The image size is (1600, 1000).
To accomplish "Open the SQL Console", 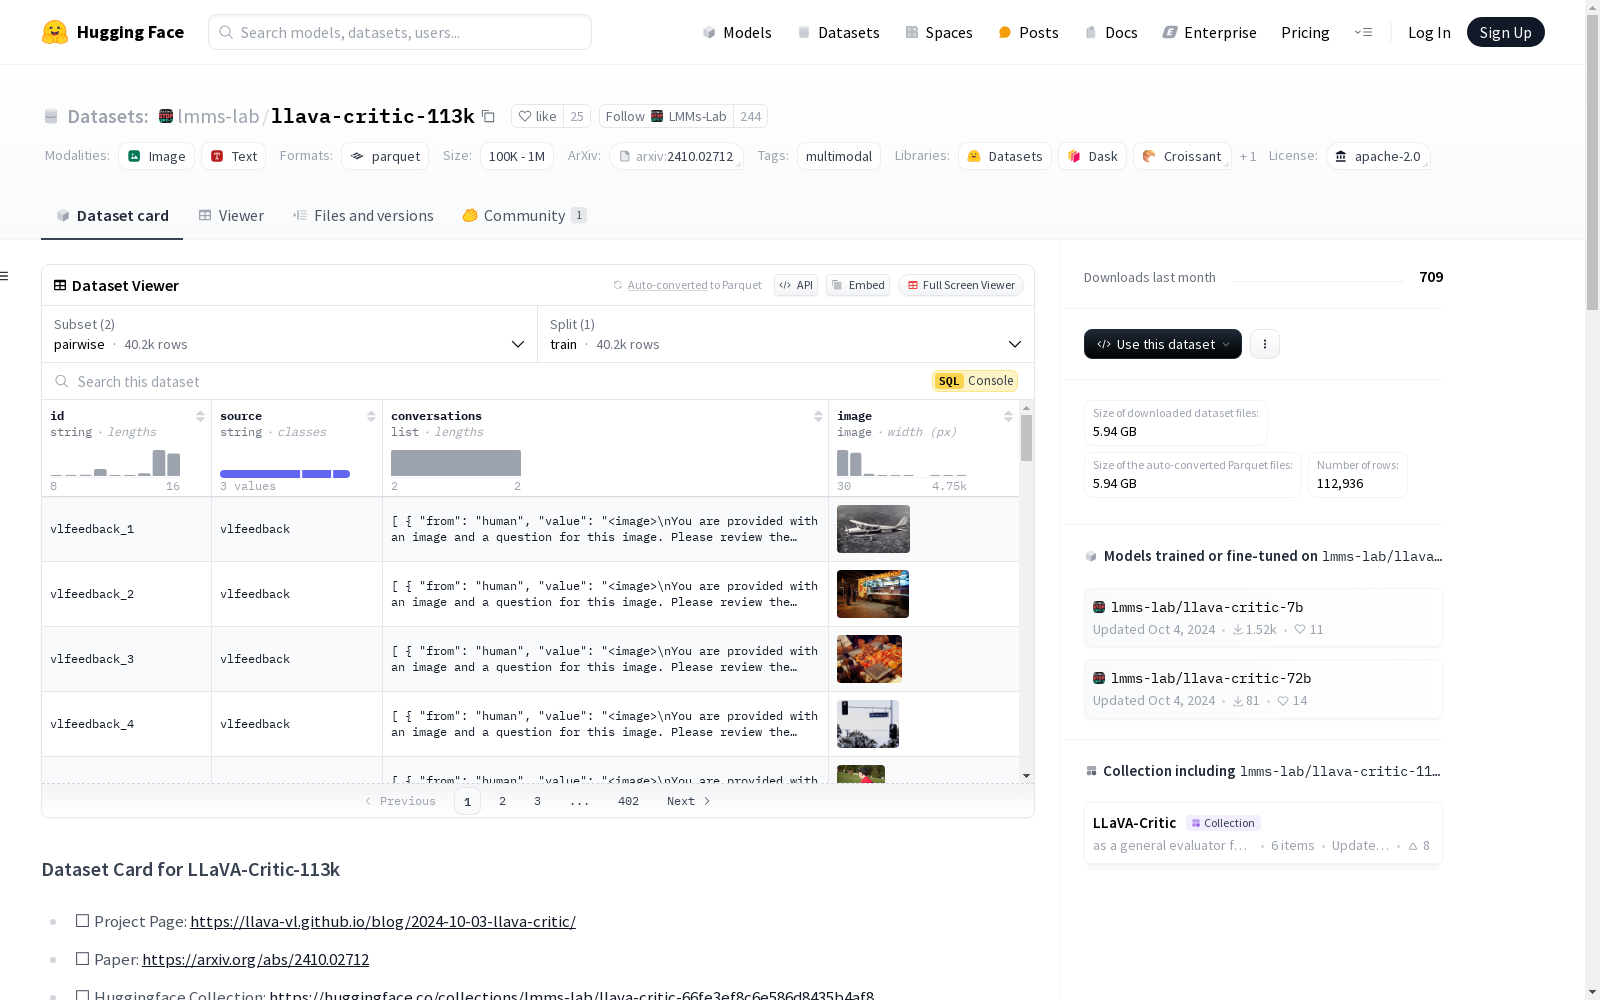I will (x=975, y=381).
